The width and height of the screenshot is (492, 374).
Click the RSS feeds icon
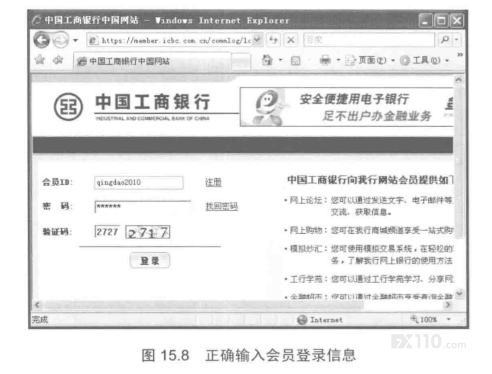(295, 61)
